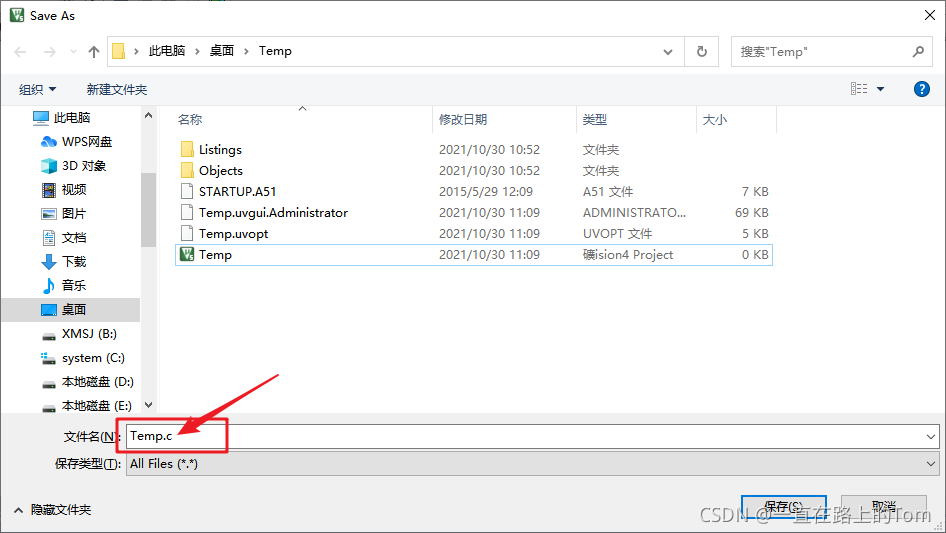
Task: Click the navigation pane scroll up arrow
Action: (x=148, y=115)
